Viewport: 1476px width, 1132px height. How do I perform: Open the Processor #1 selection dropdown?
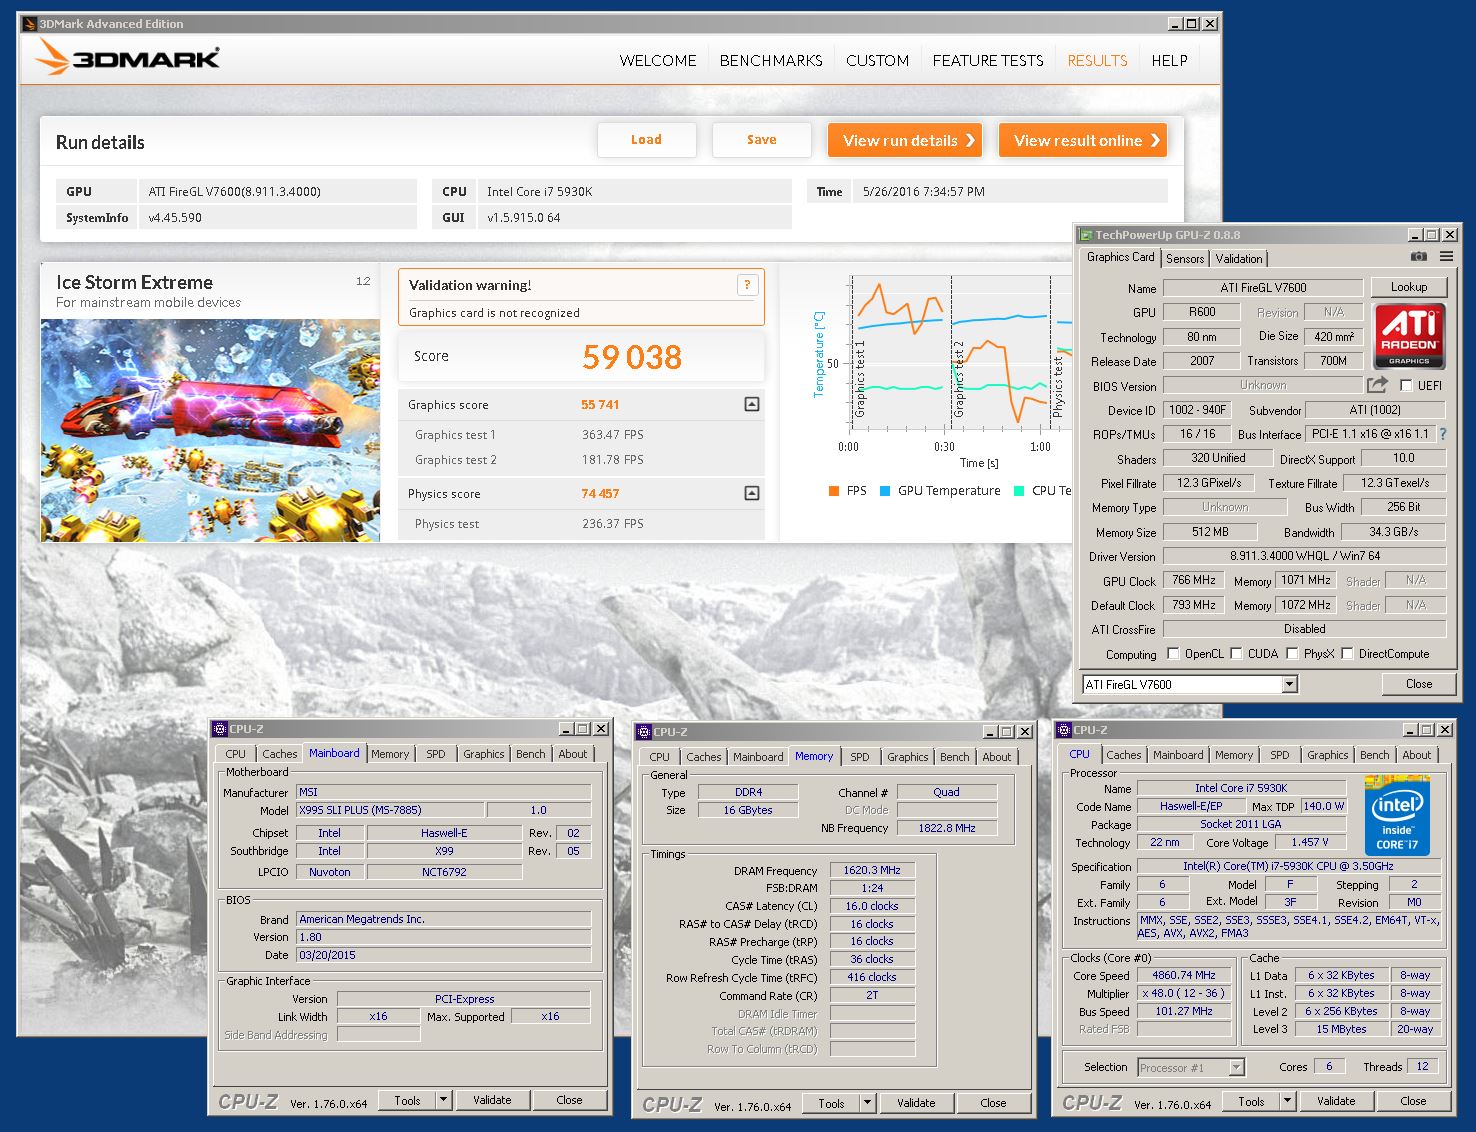(x=1236, y=1067)
